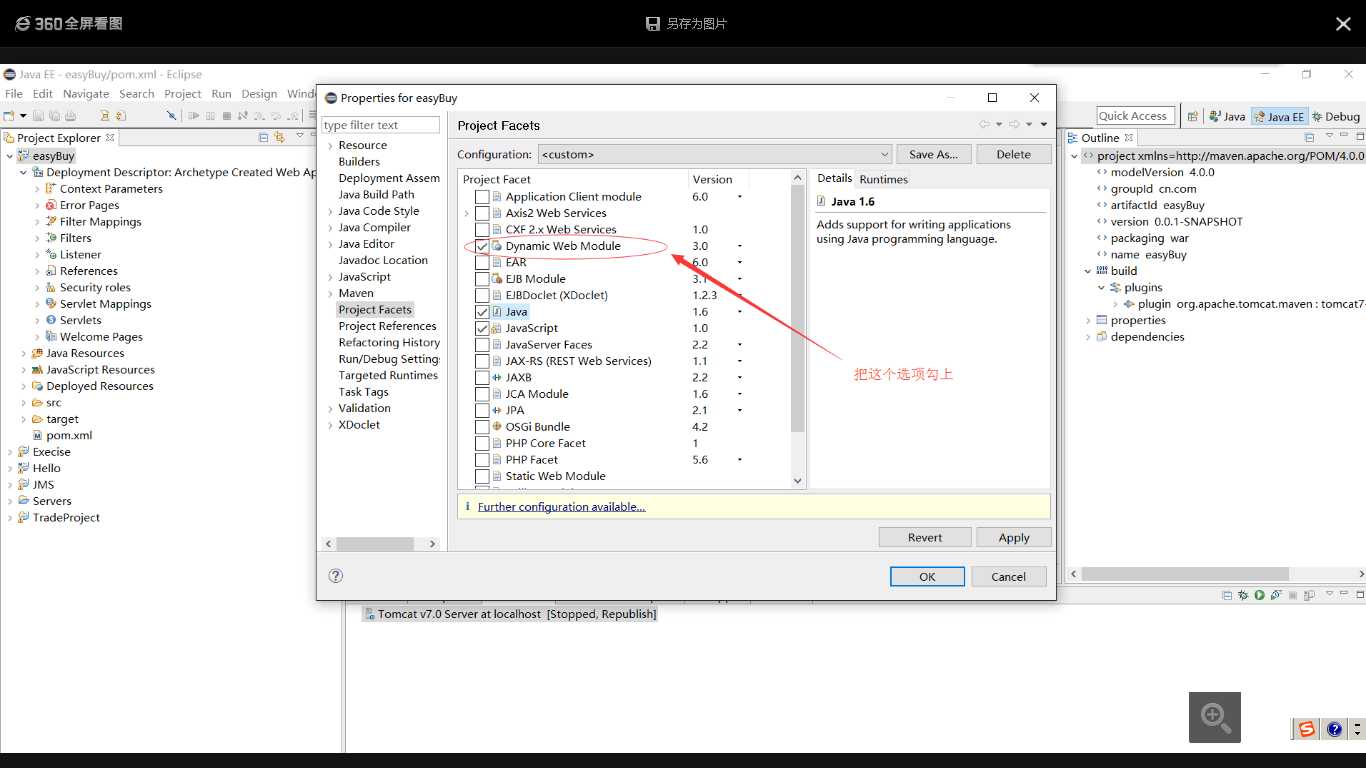
Task: Check the Static Web Module checkbox
Action: pyautogui.click(x=482, y=476)
